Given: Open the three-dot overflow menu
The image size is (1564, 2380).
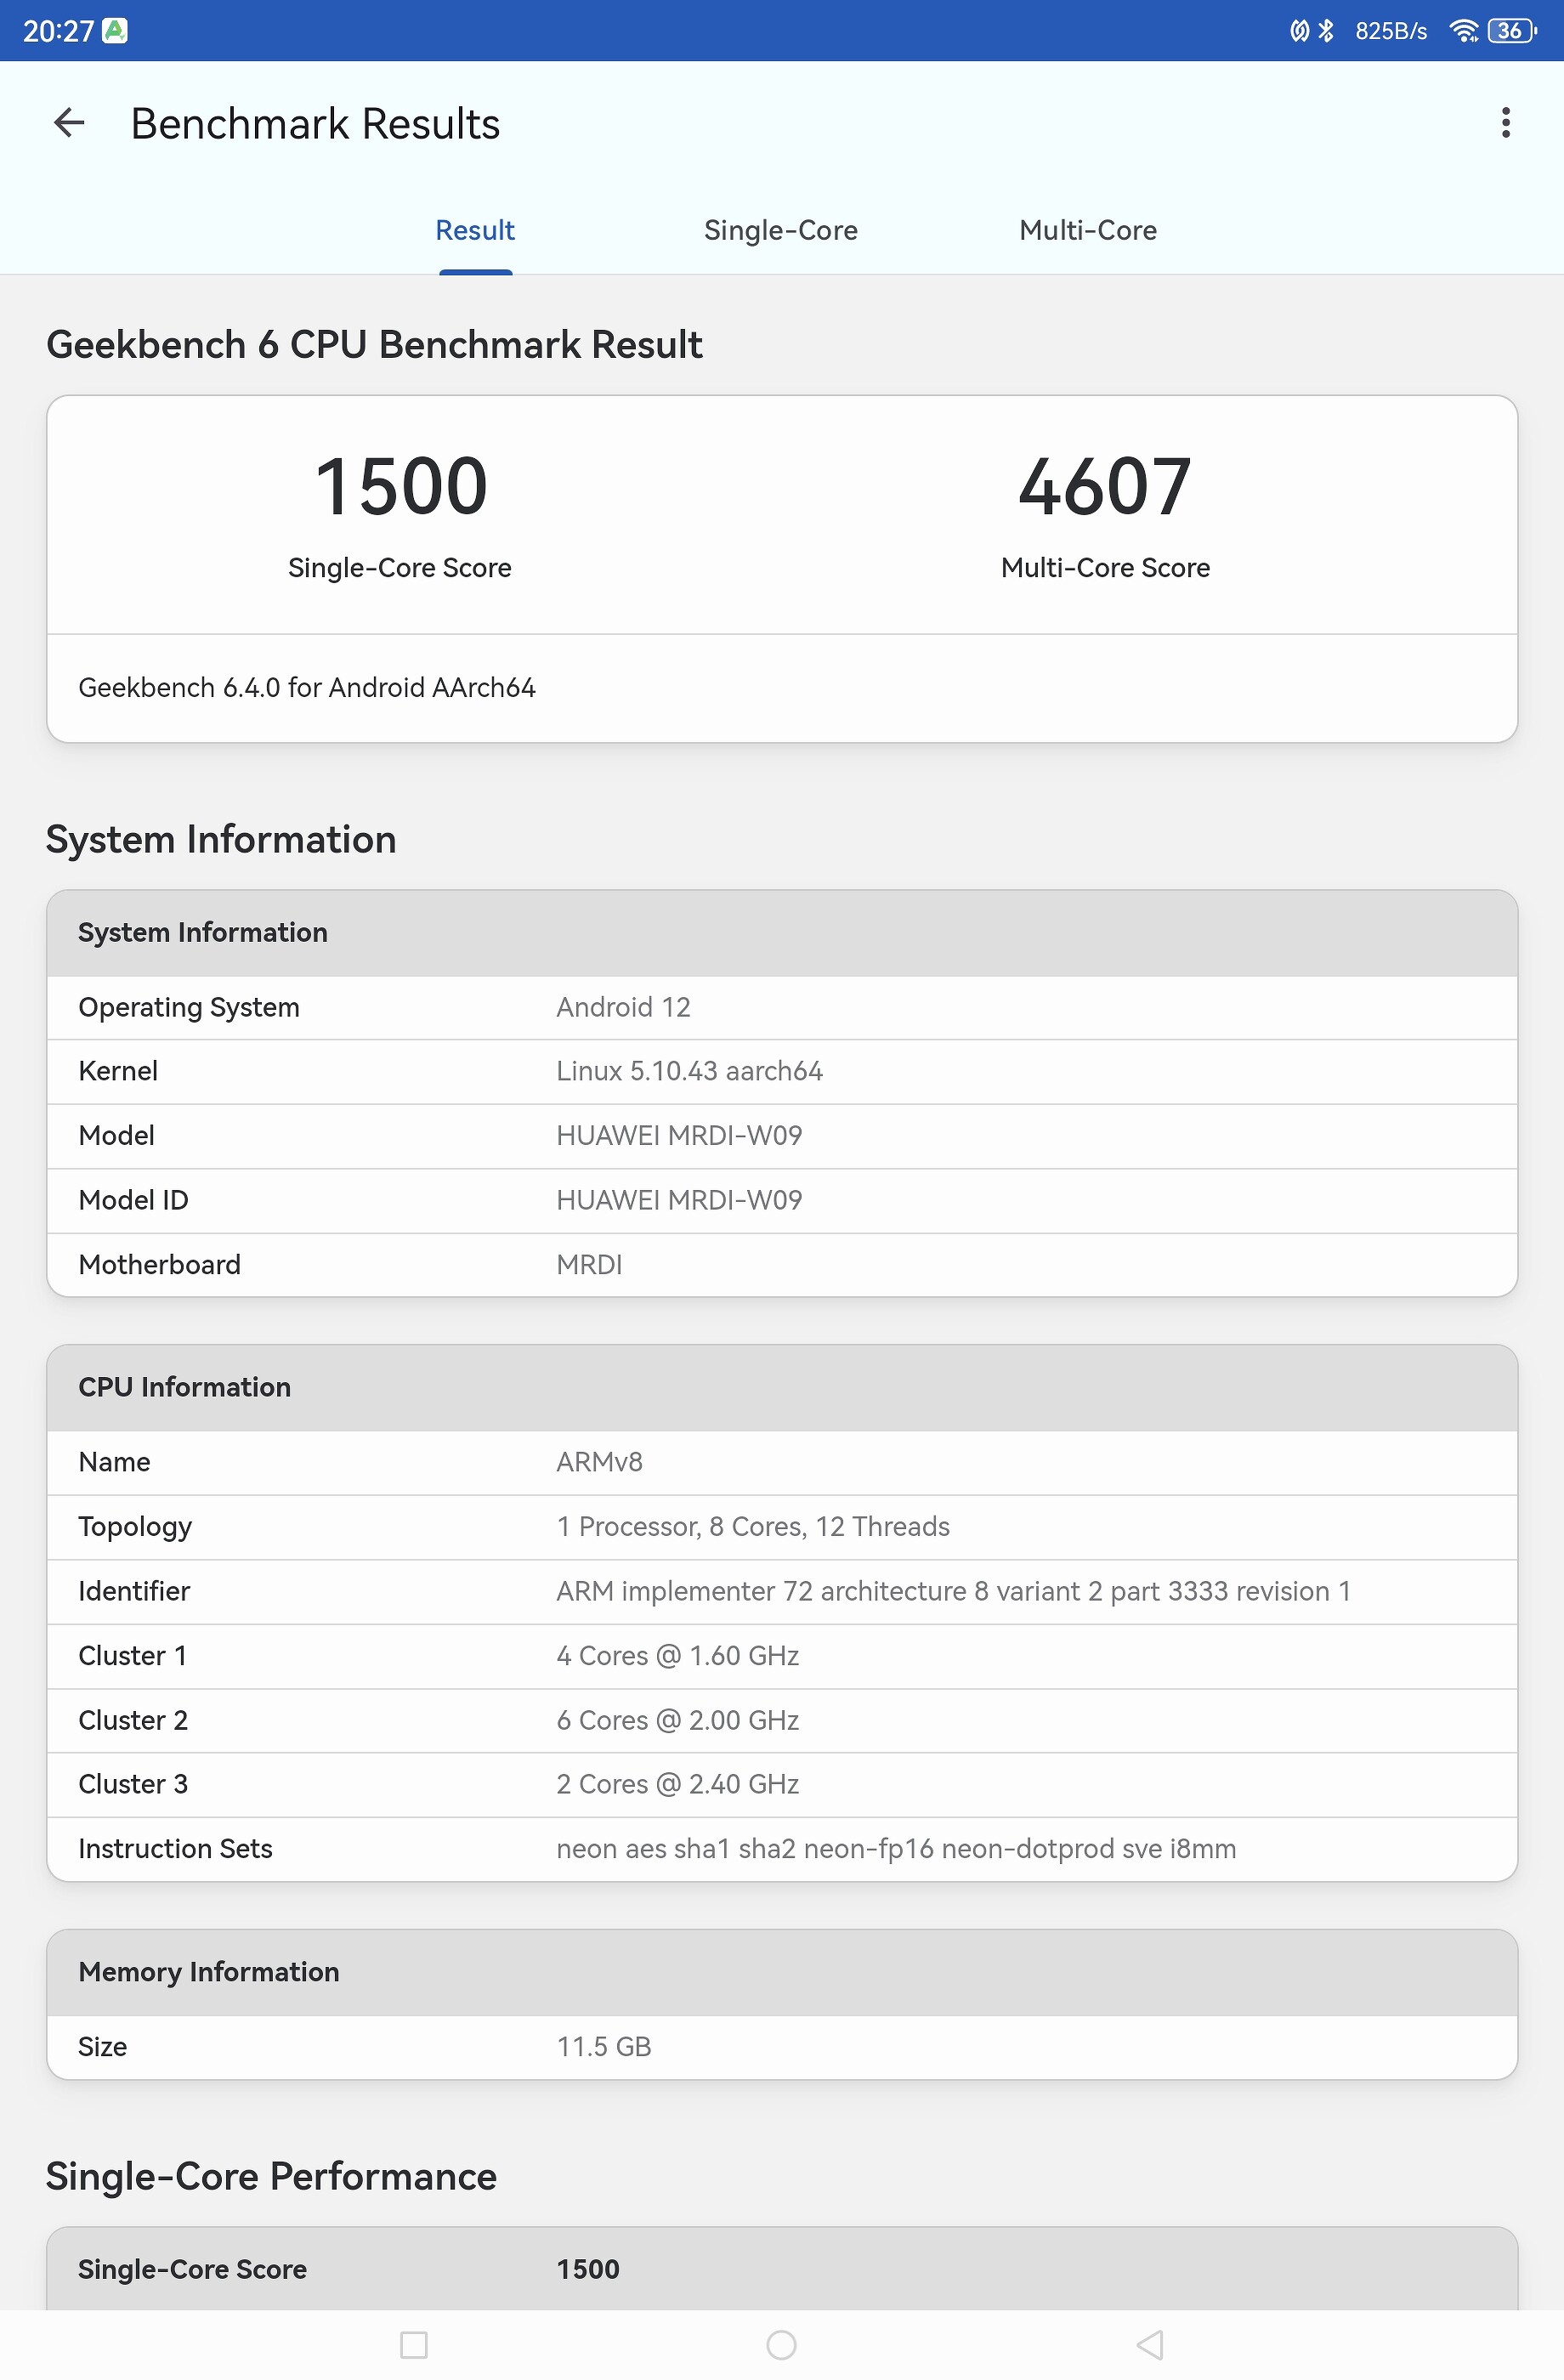Looking at the screenshot, I should click(x=1505, y=123).
